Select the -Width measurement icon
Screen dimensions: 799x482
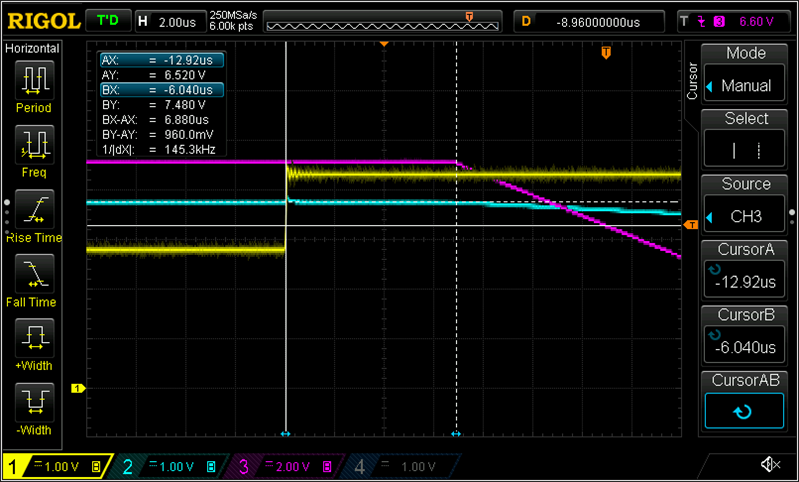[x=33, y=402]
